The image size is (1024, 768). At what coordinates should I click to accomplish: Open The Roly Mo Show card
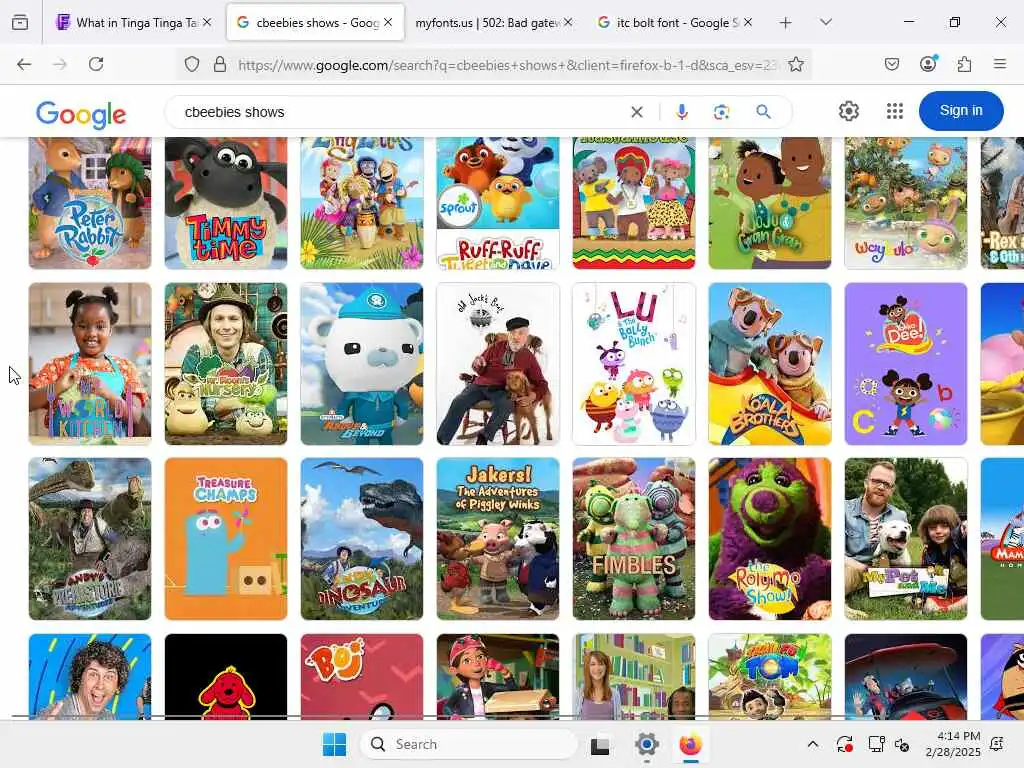[770, 539]
